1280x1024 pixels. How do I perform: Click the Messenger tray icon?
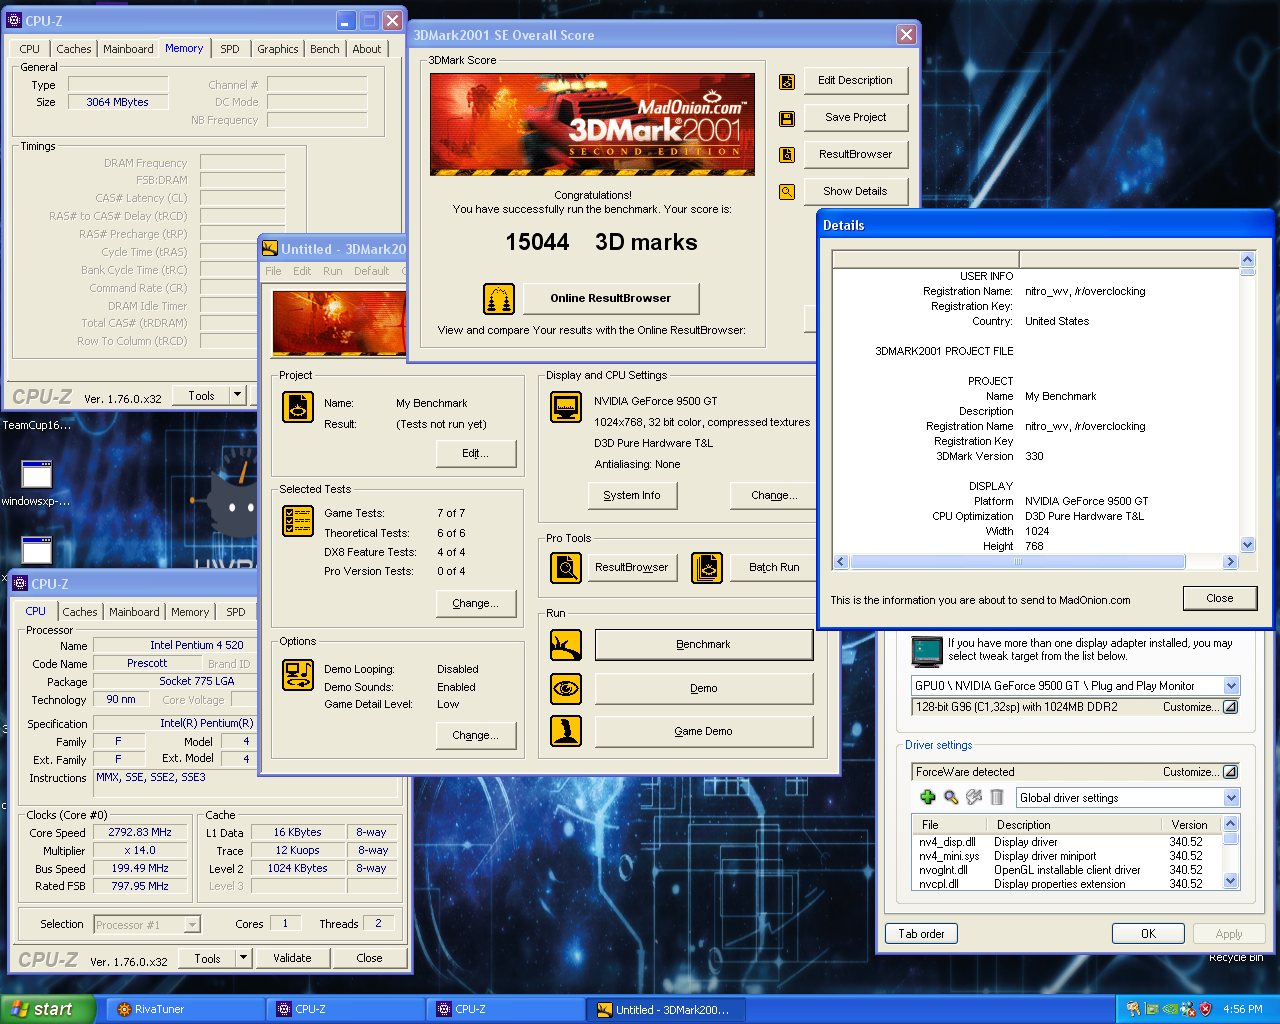1188,1009
